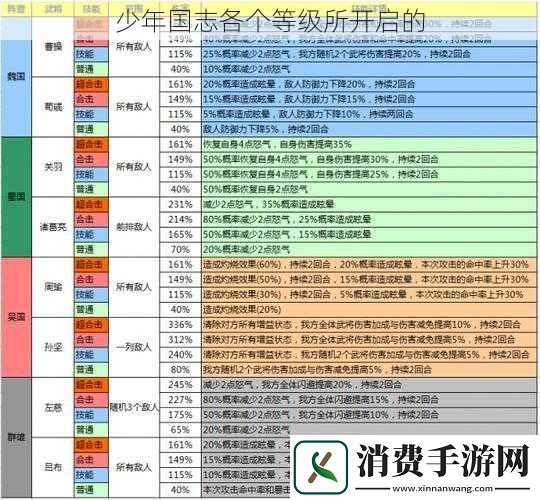Click the 50%概率恢复自身2点怒气 cell

coord(369,189)
